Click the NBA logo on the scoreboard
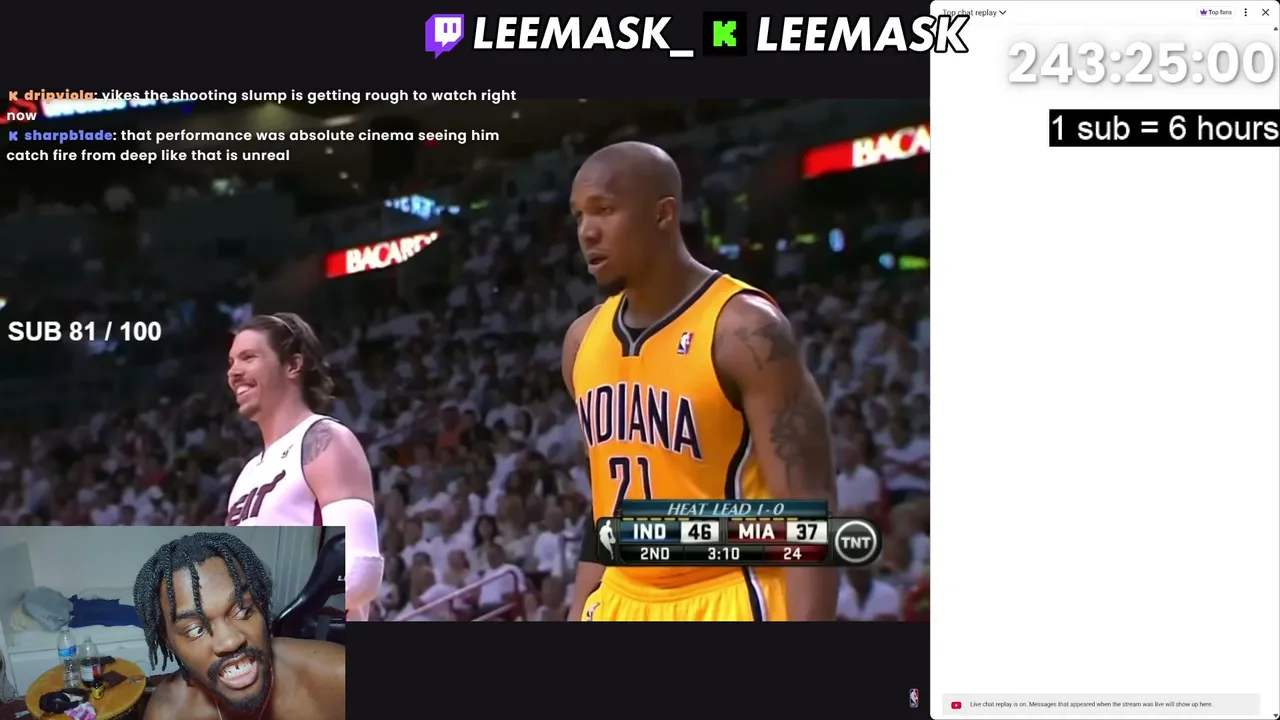 click(x=608, y=540)
